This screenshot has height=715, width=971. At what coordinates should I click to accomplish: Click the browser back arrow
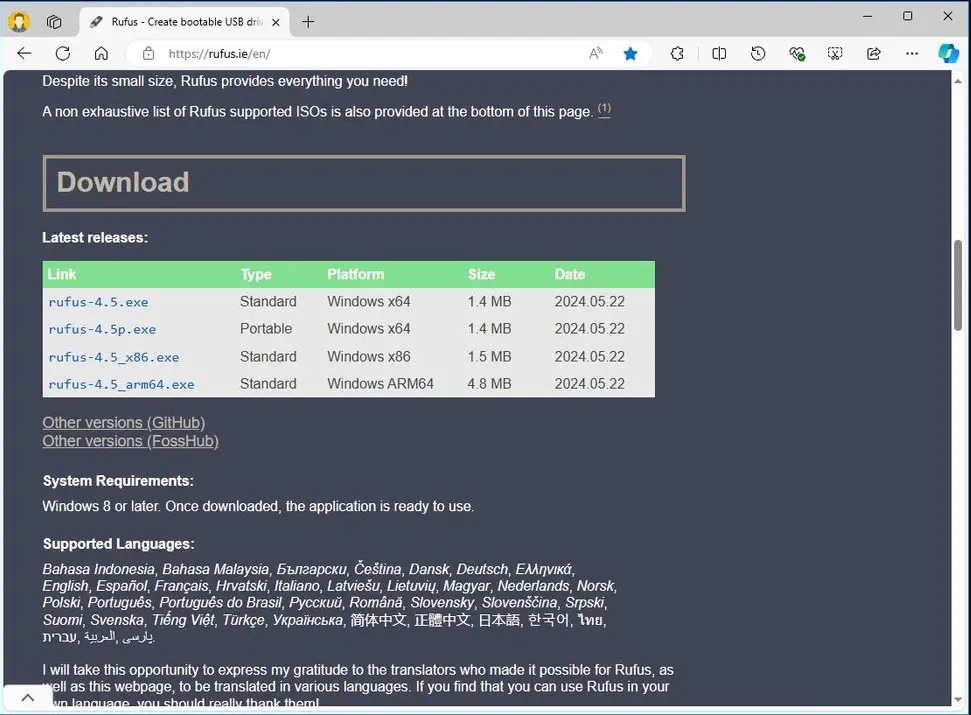coord(24,54)
